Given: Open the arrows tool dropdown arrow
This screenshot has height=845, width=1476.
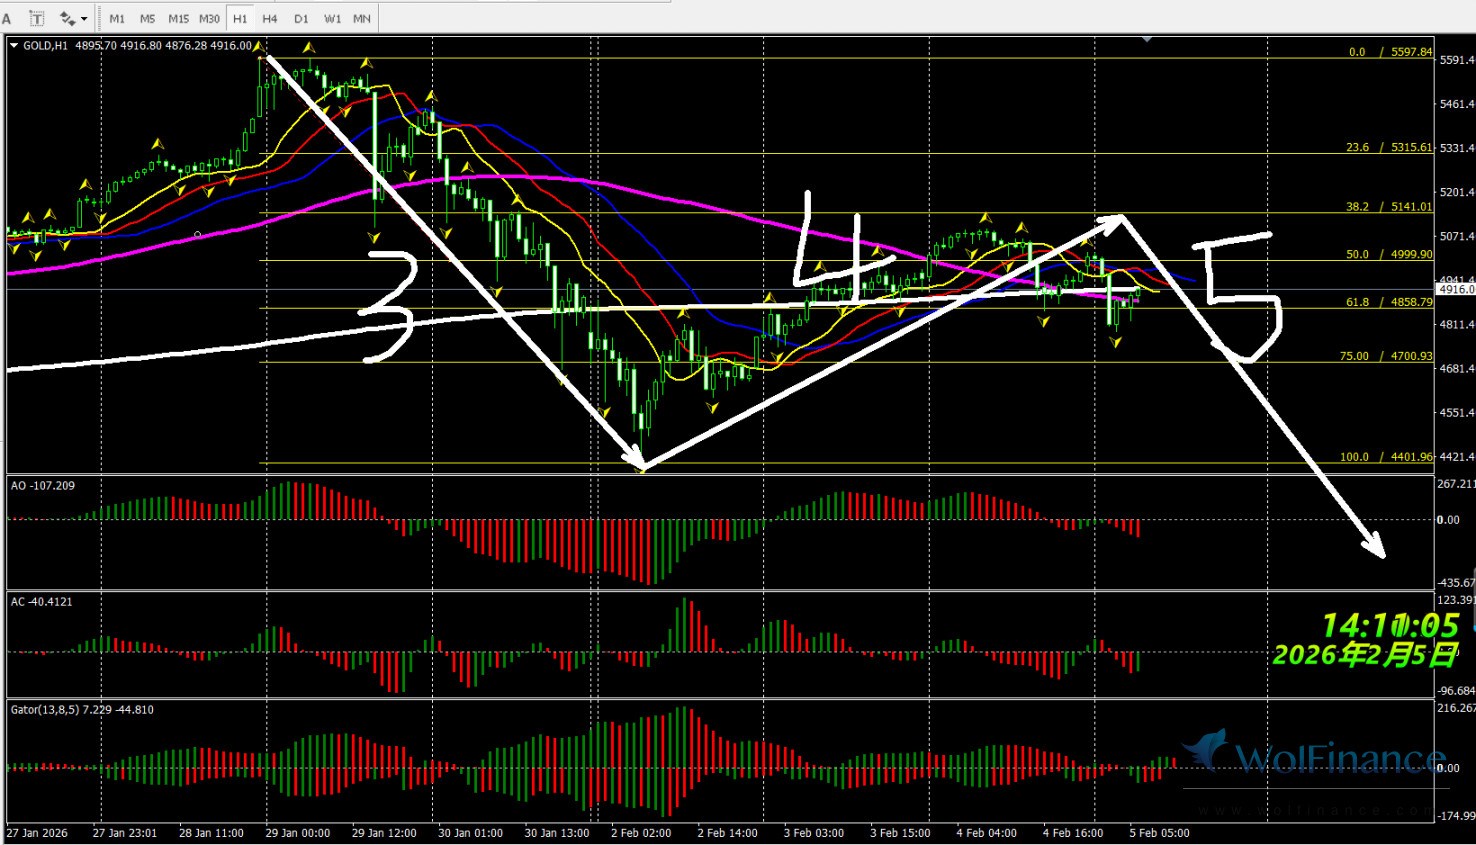Looking at the screenshot, I should point(84,19).
